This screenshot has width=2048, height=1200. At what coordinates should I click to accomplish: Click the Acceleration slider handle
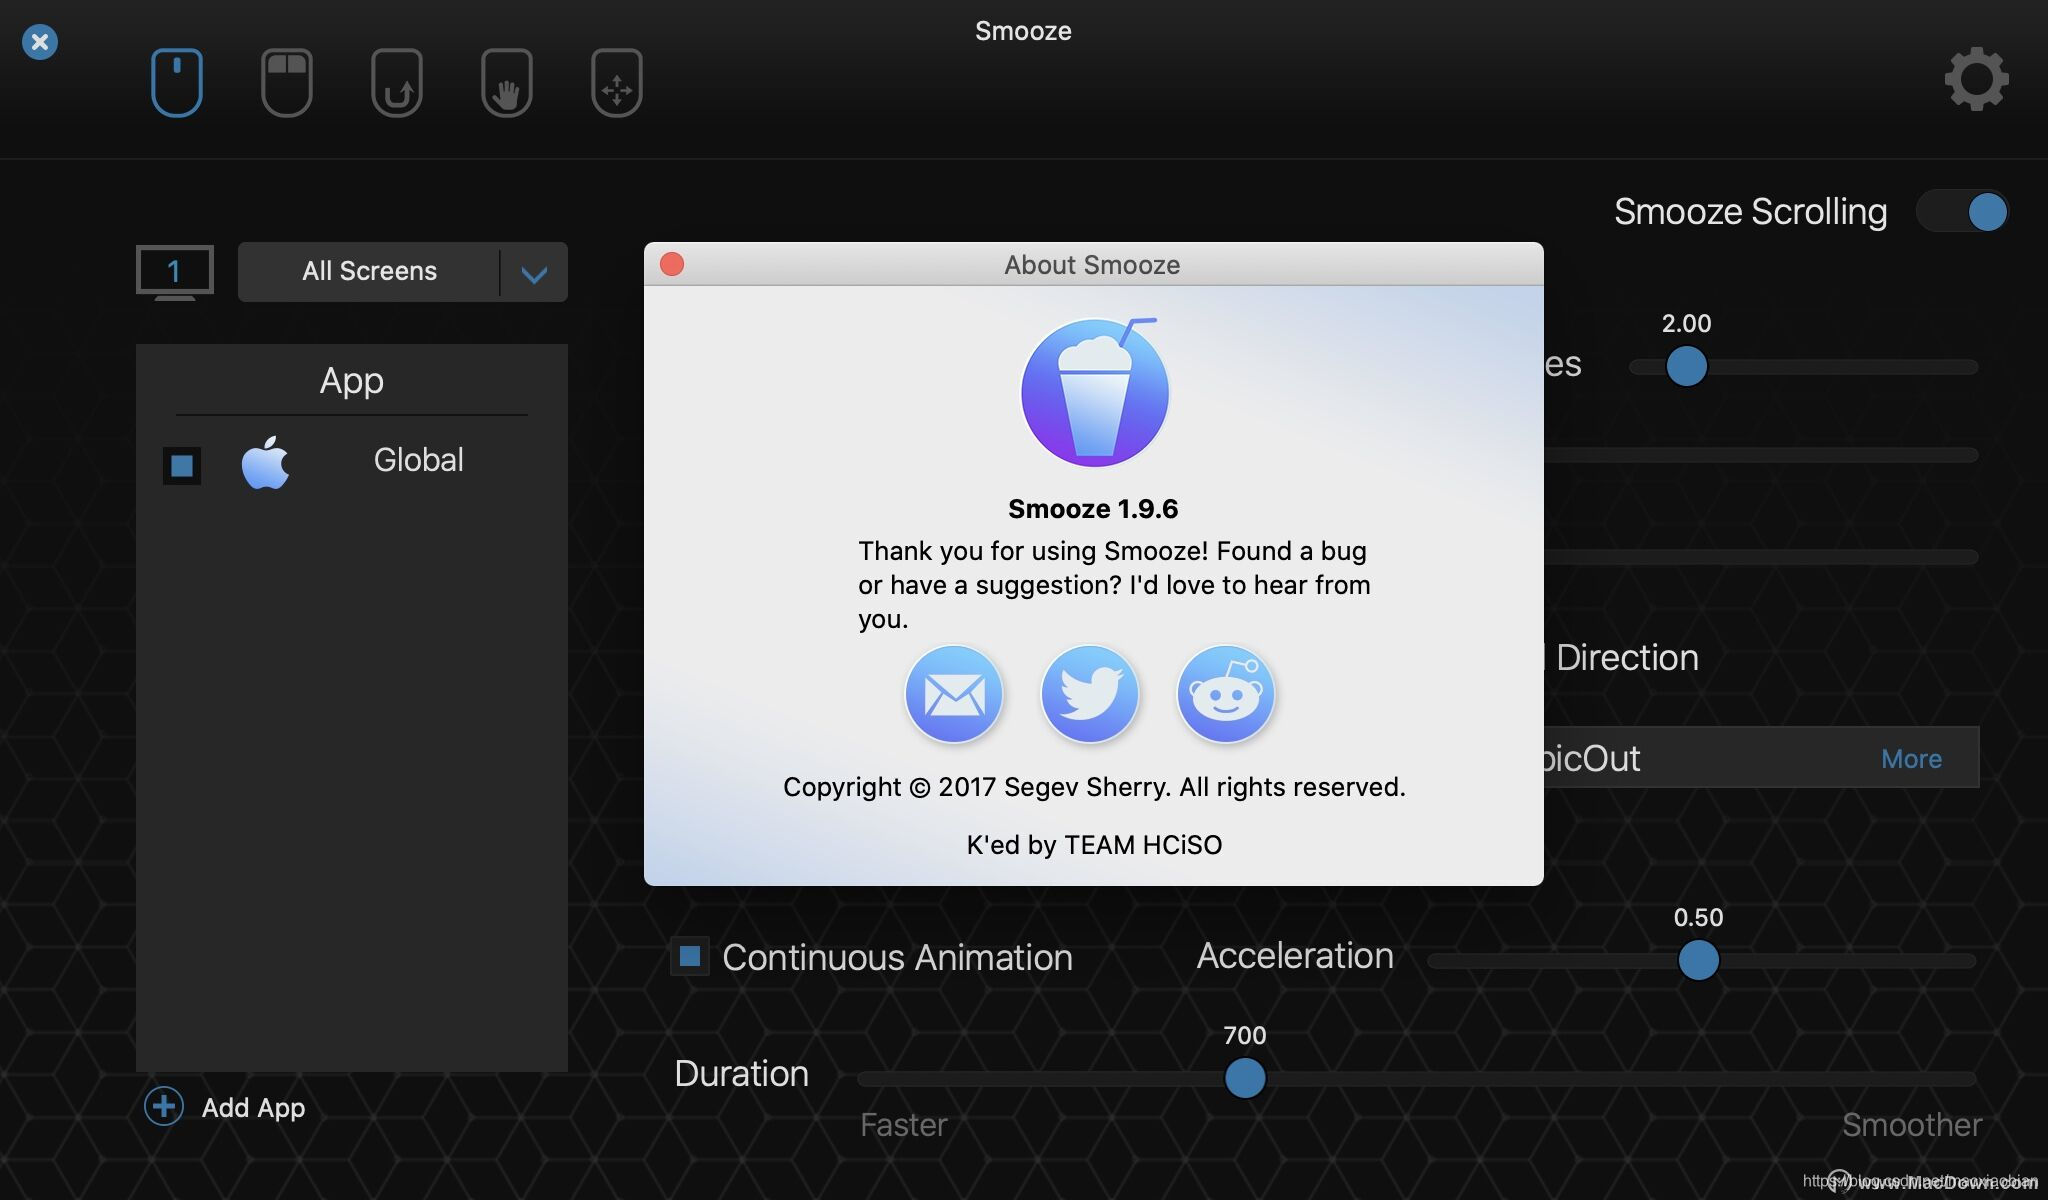1698,960
